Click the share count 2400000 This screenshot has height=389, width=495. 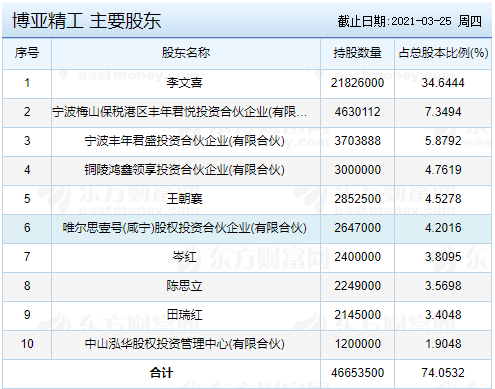click(x=357, y=257)
